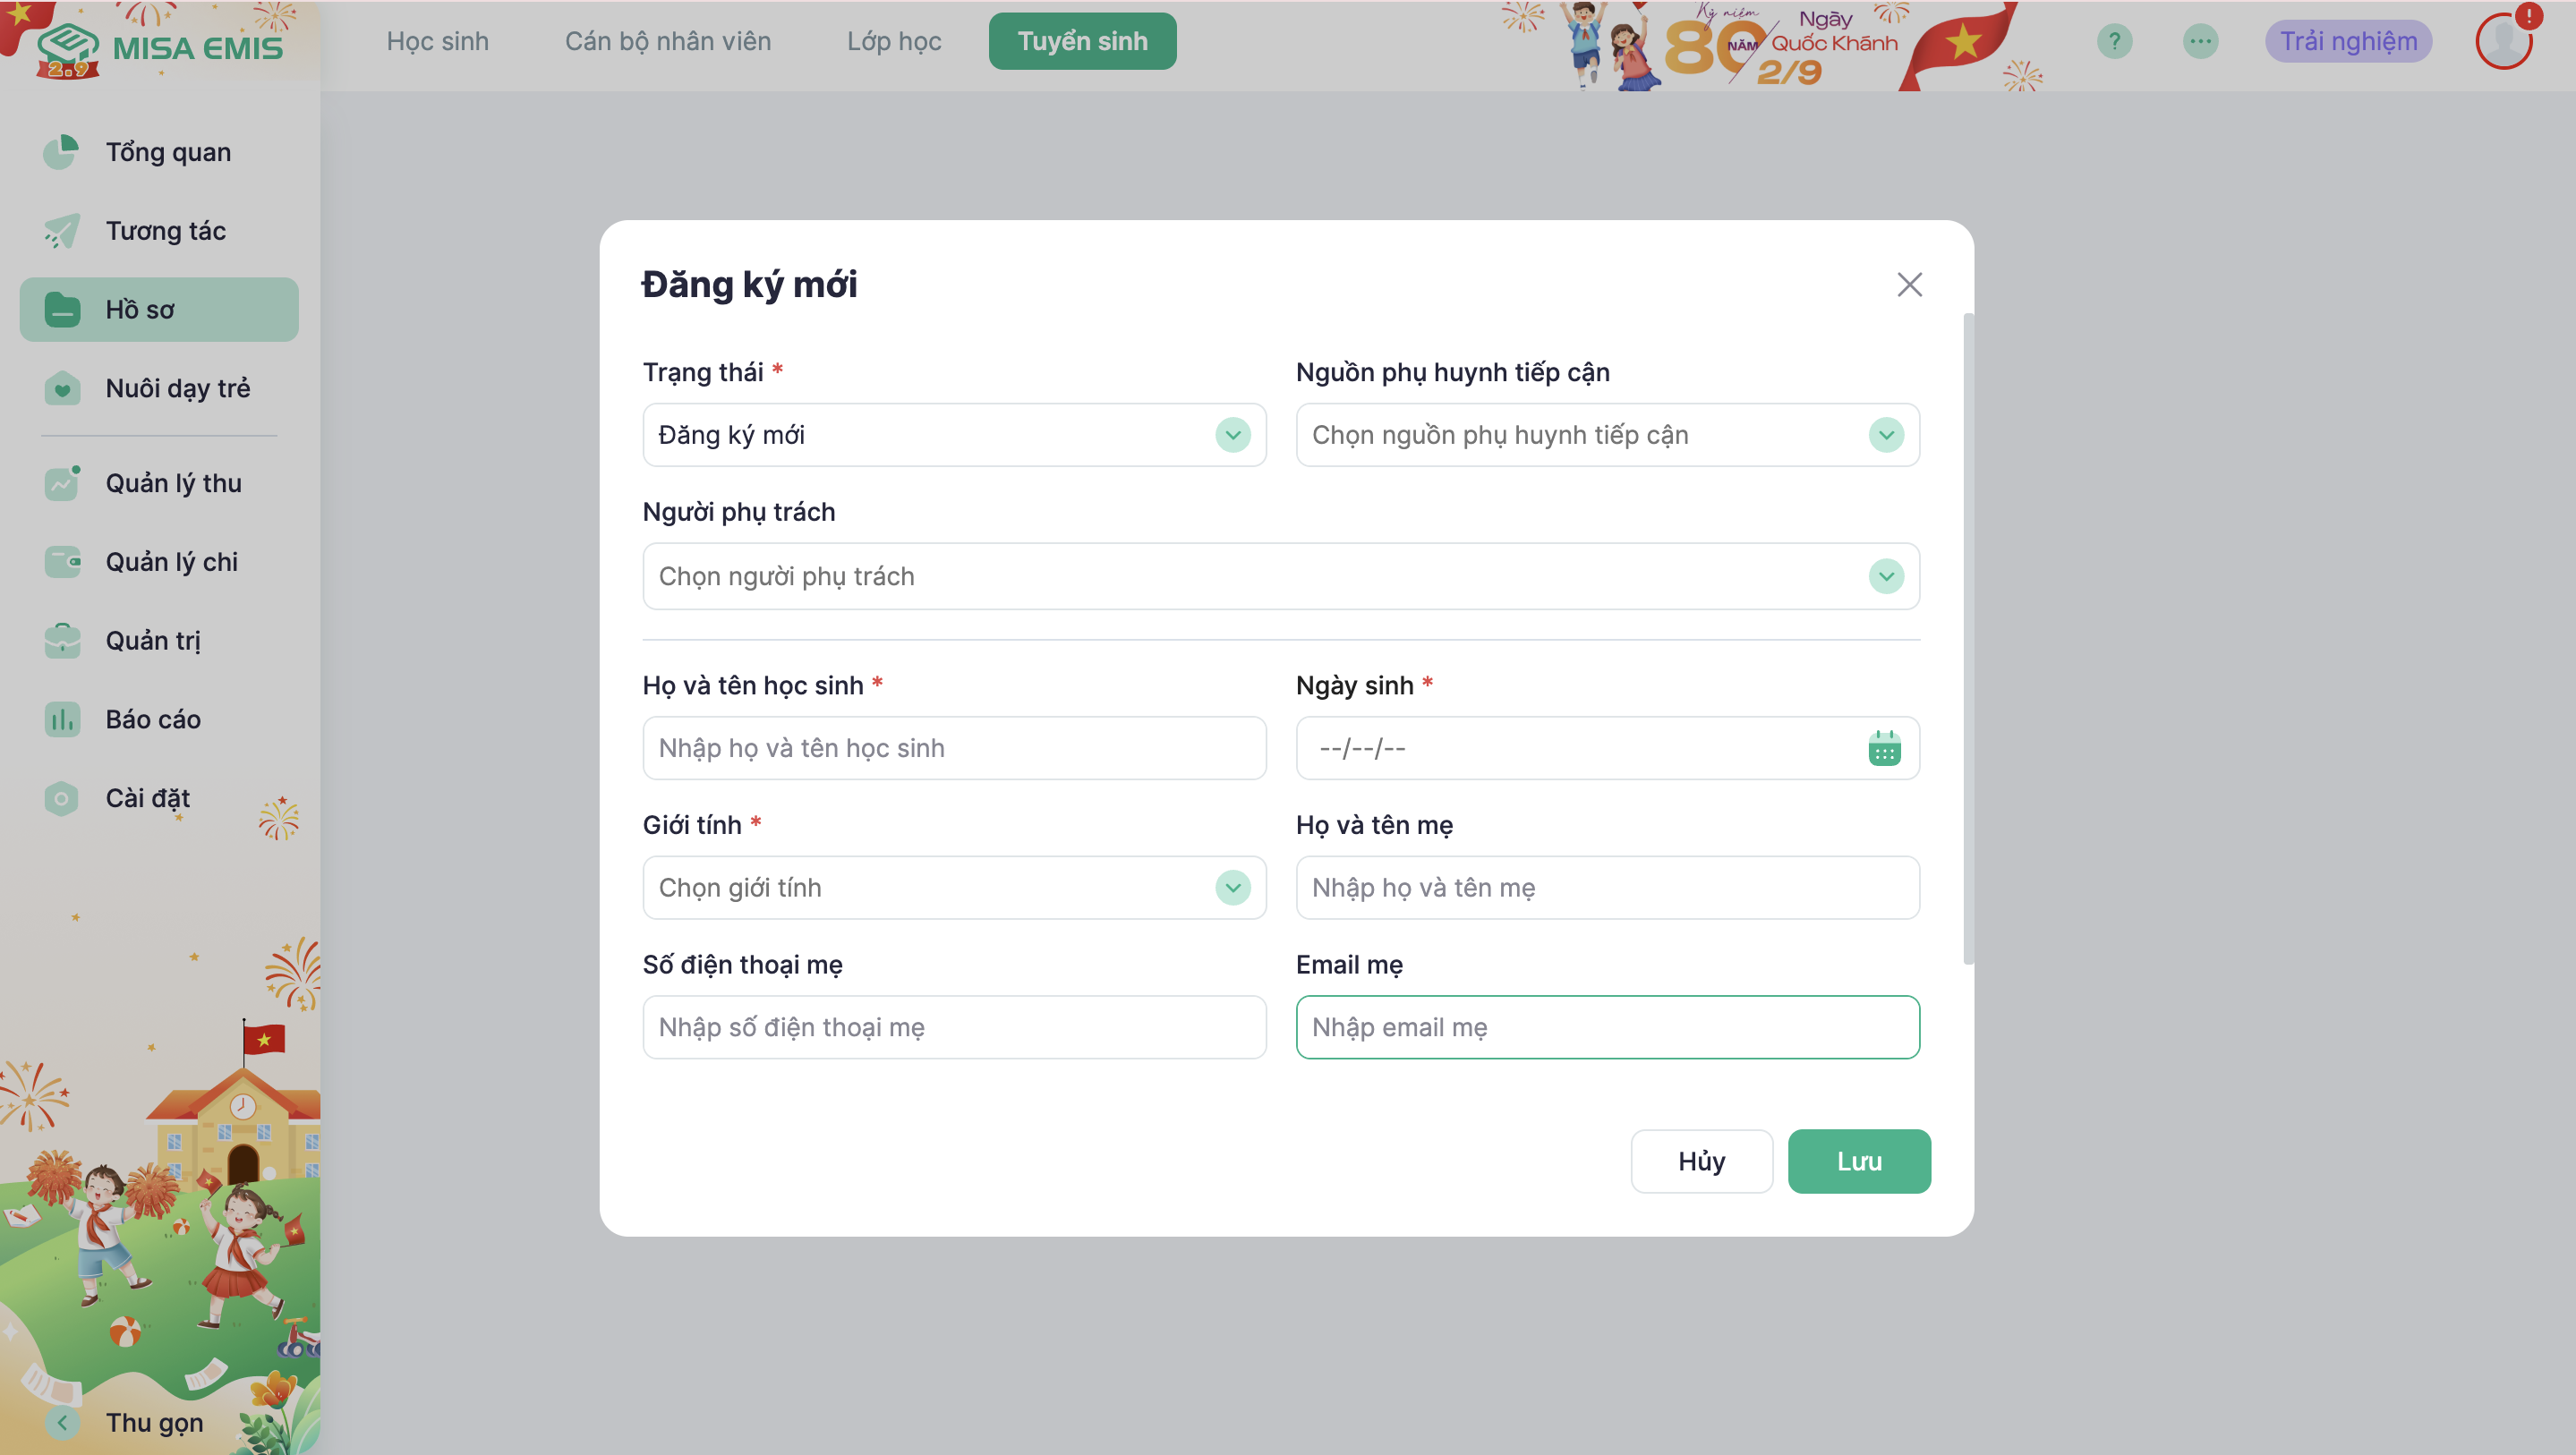Click the dialog's vertical scrollbar
This screenshot has width=2576, height=1455.
[1968, 640]
